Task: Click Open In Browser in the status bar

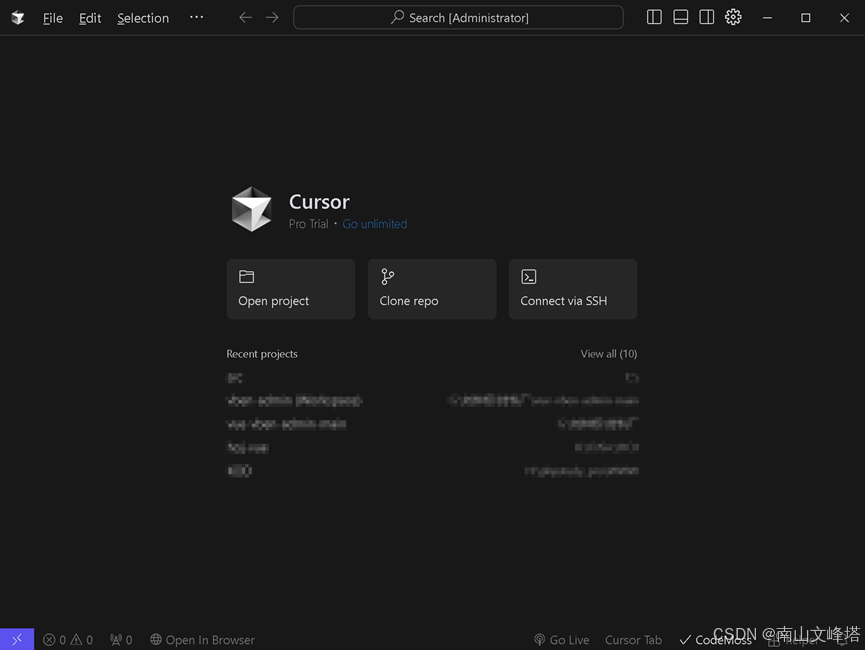Action: coord(202,640)
